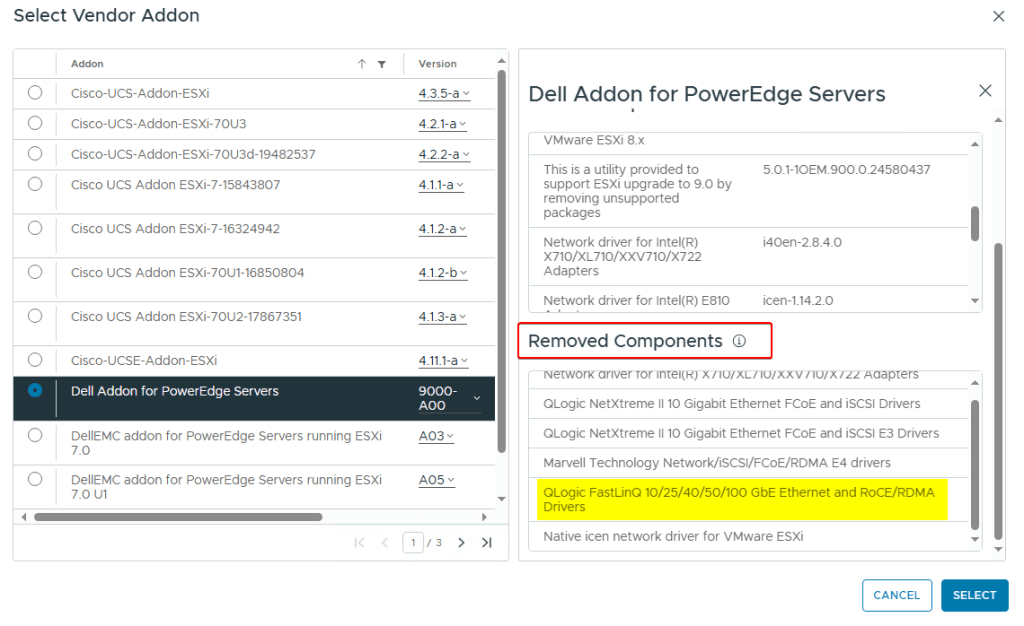1024x626 pixels.
Task: Click the Version column header
Action: [x=437, y=64]
